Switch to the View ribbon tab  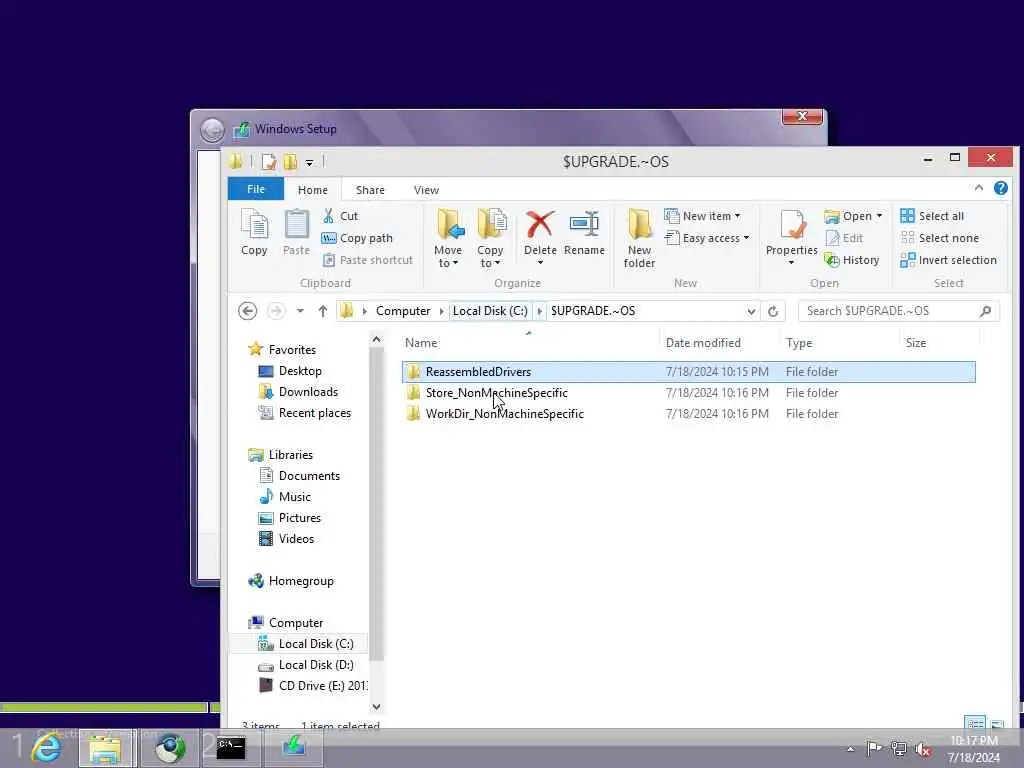click(x=426, y=190)
